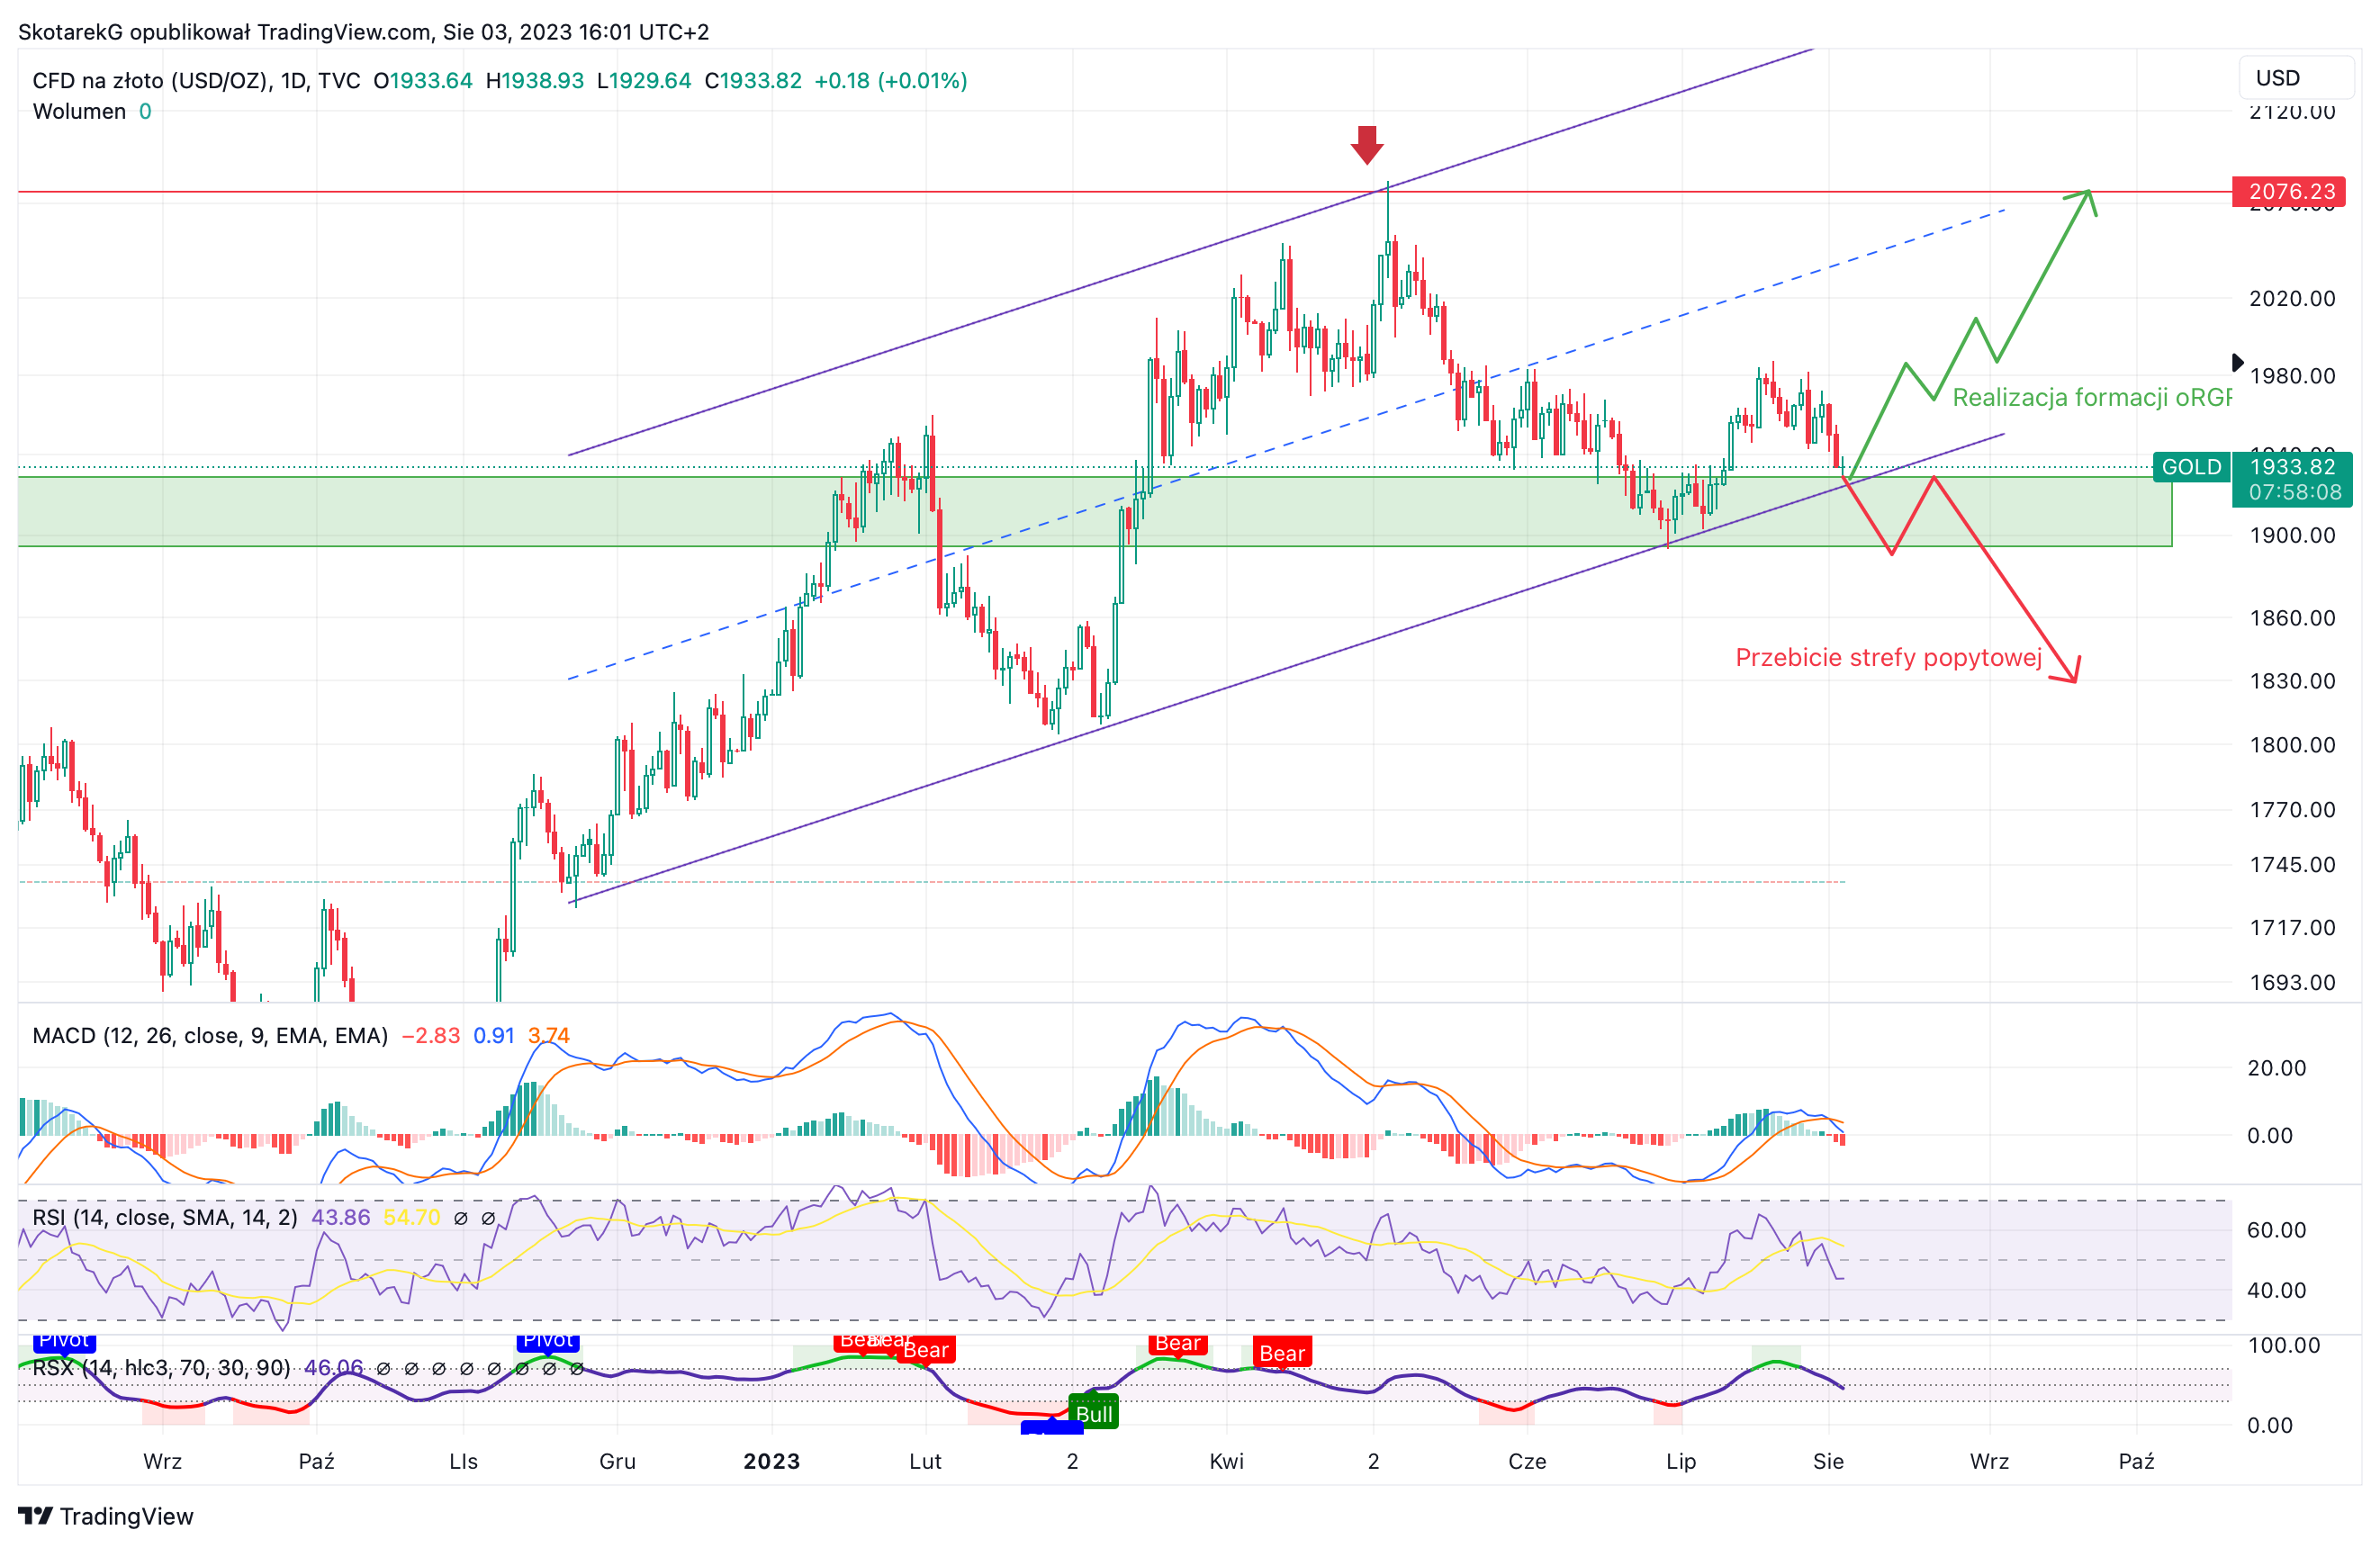The height and width of the screenshot is (1548, 2380).
Task: Select the RSX (14, hlc3, 70, 30, 90) legend
Action: 161,1367
